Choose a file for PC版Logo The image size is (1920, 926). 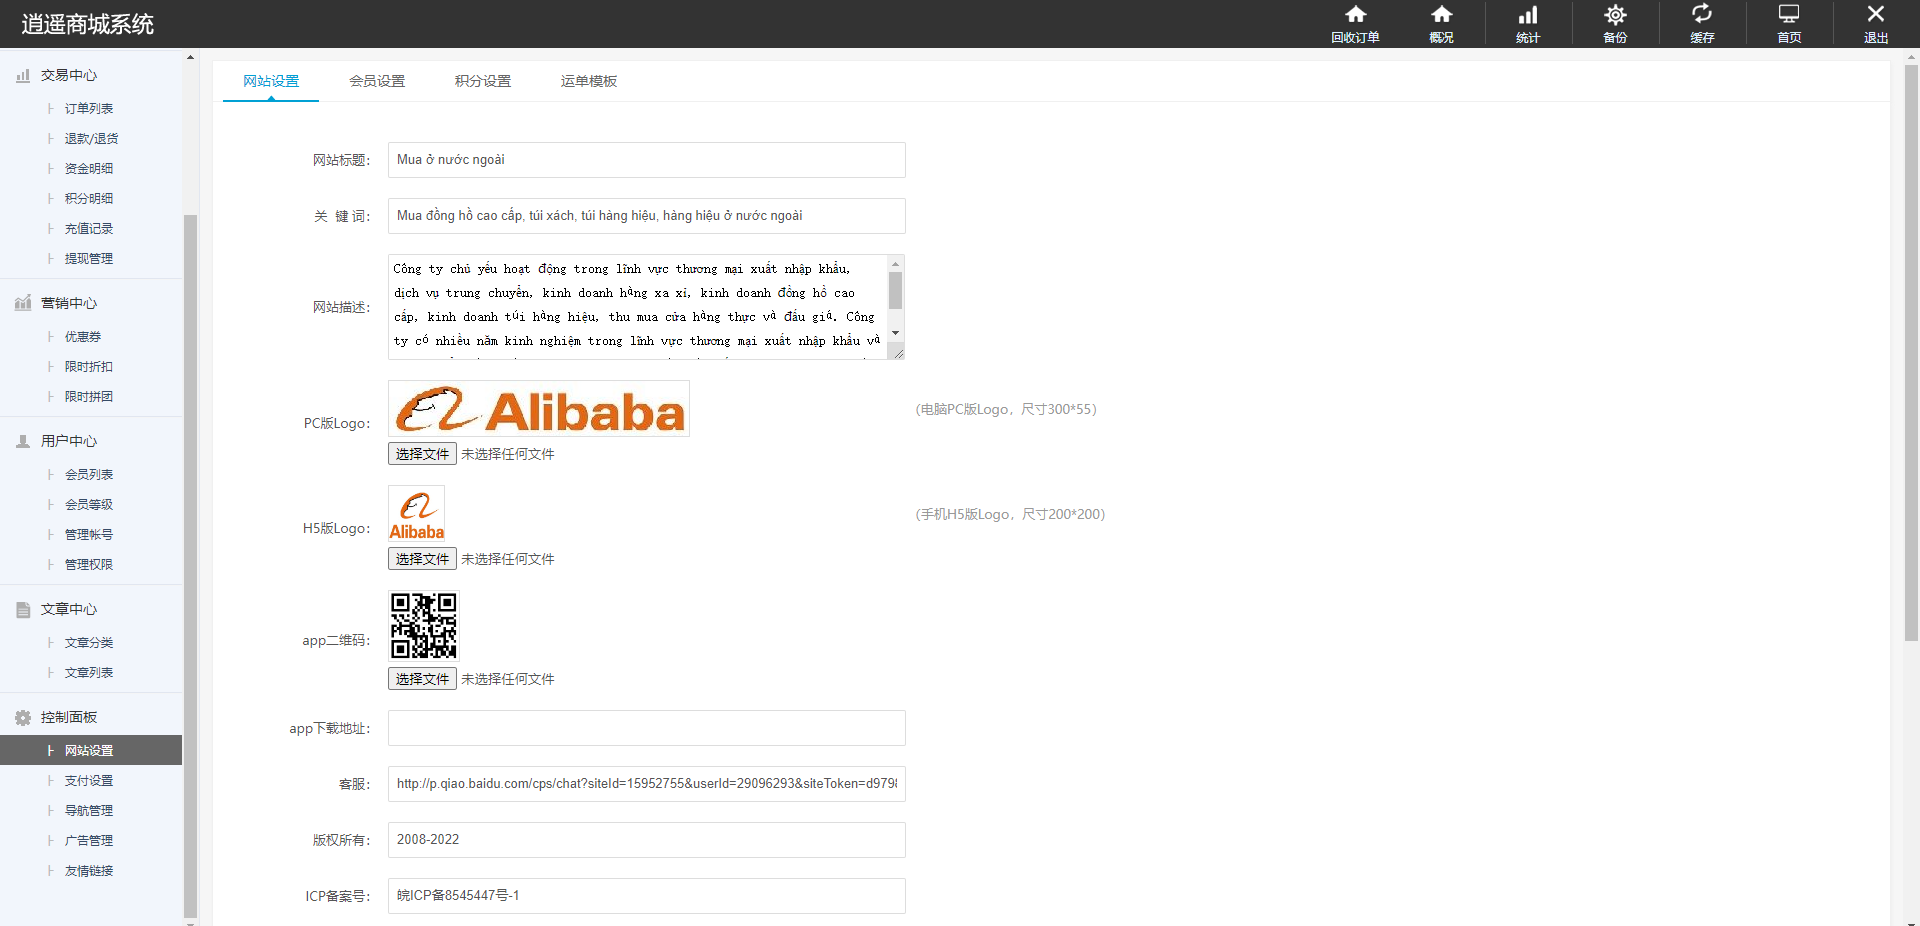click(x=422, y=454)
